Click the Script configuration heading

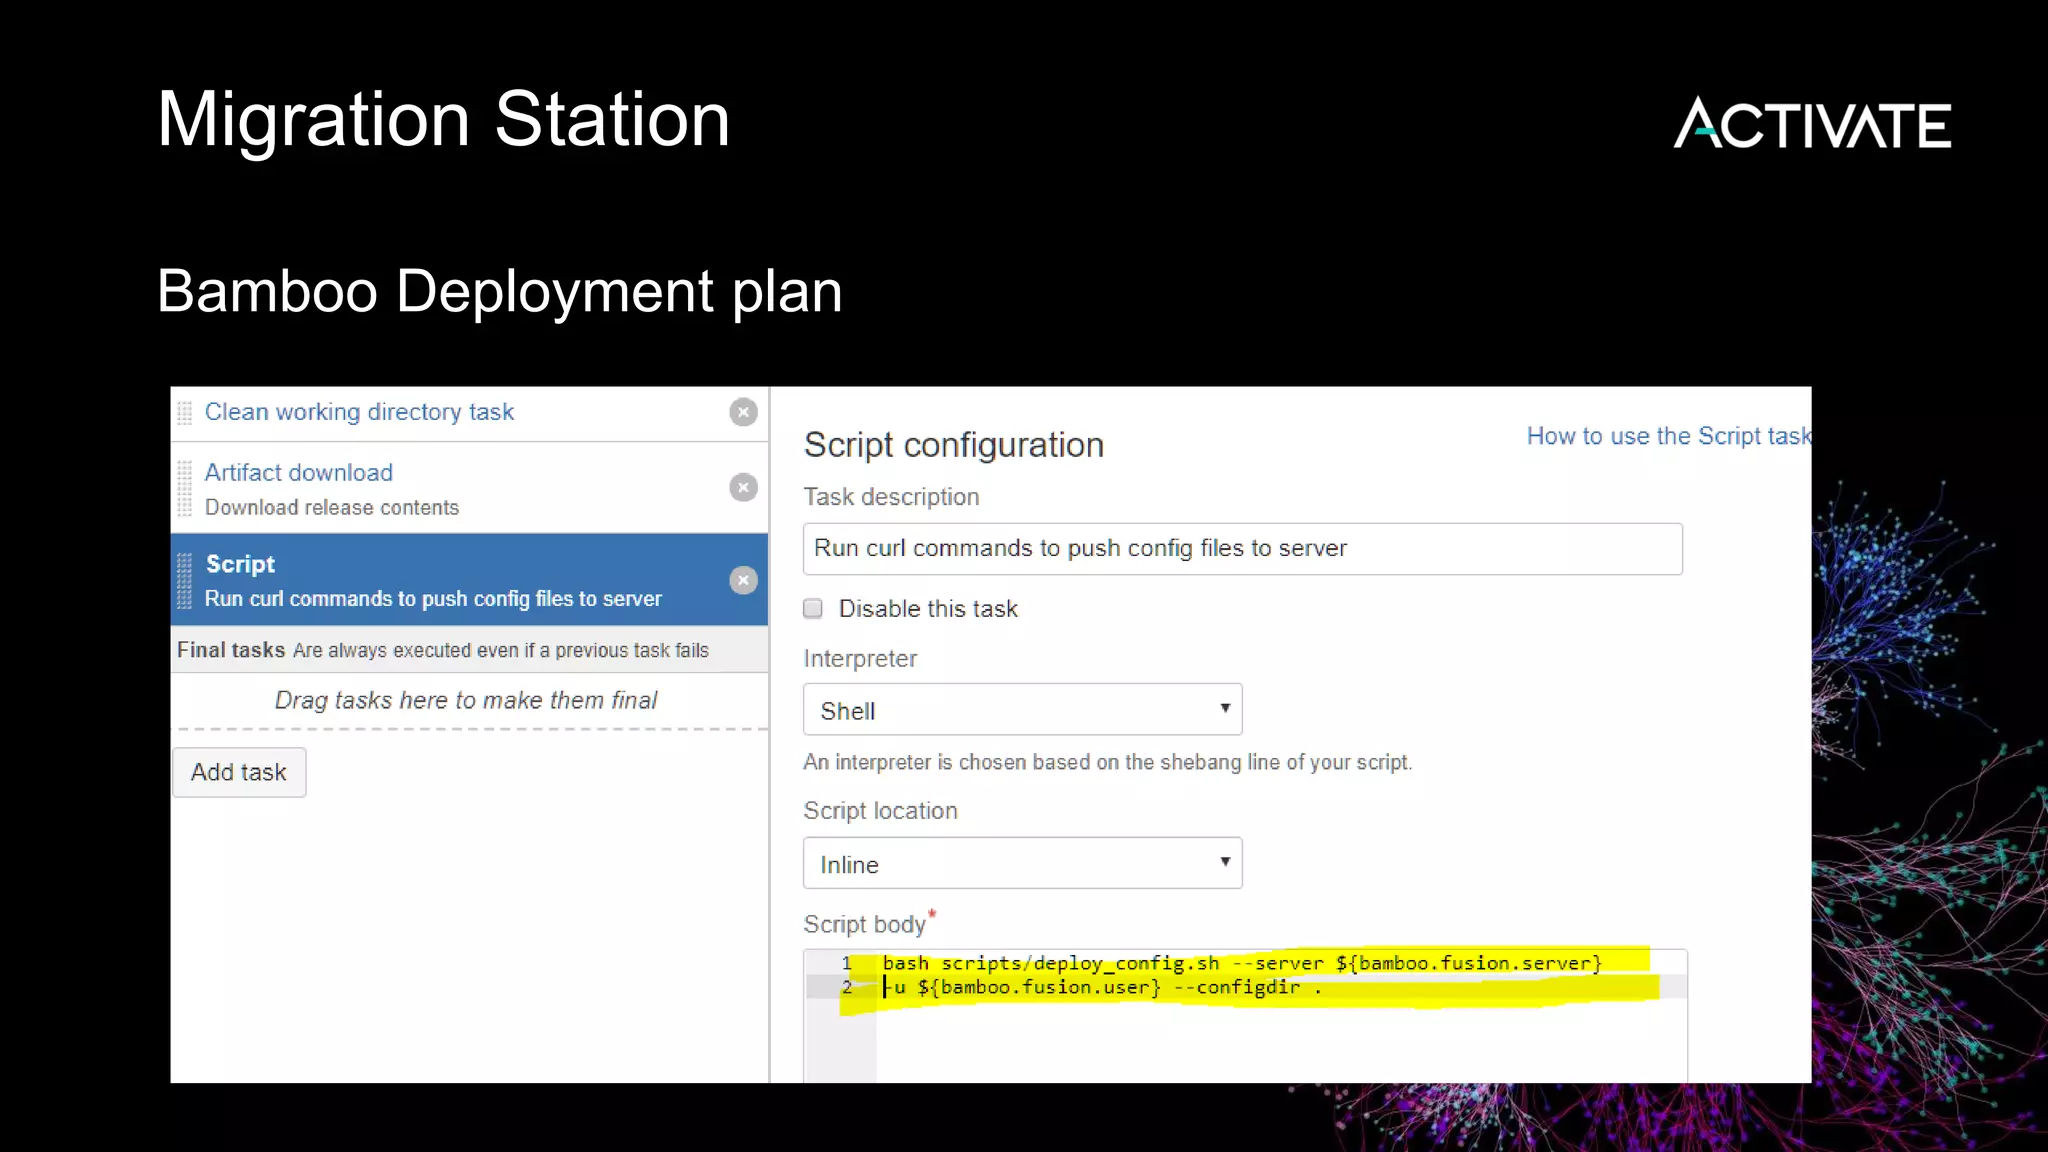(954, 445)
